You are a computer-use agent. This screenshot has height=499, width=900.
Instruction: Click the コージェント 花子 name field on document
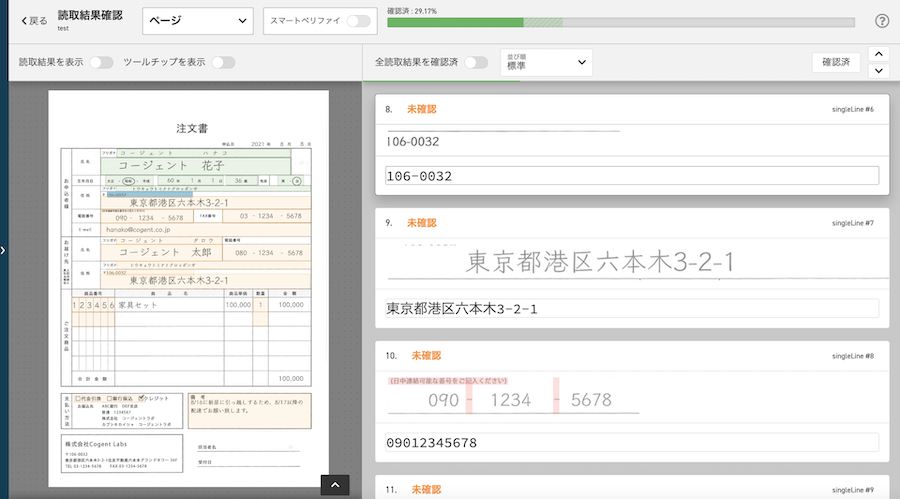point(196,165)
